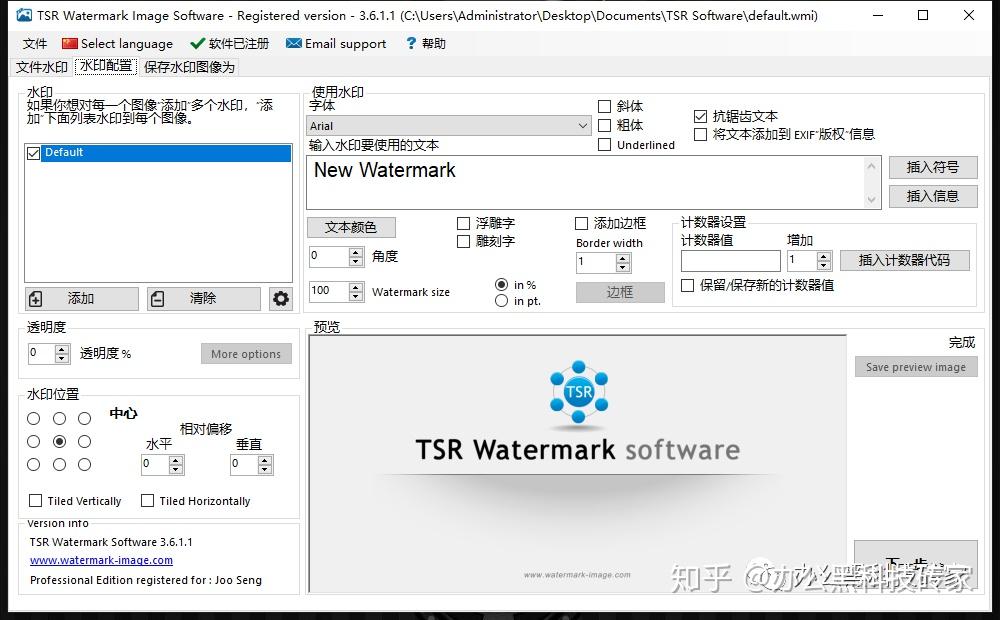Increase 角度 angle spinner value
The height and width of the screenshot is (620, 1000).
pos(357,252)
